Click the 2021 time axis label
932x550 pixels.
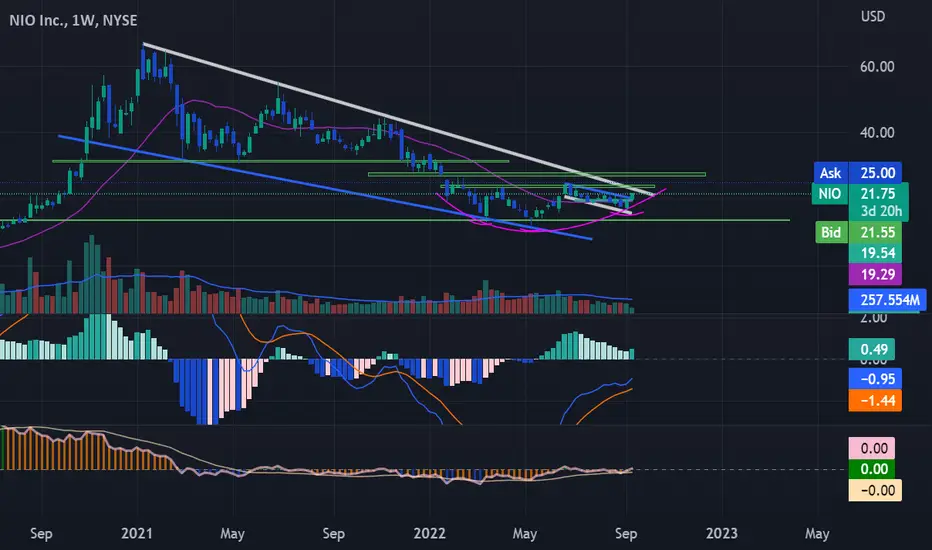137,533
